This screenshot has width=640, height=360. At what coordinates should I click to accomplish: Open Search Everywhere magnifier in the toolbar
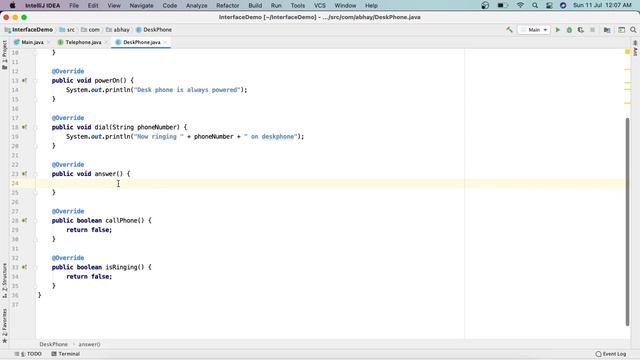click(633, 30)
